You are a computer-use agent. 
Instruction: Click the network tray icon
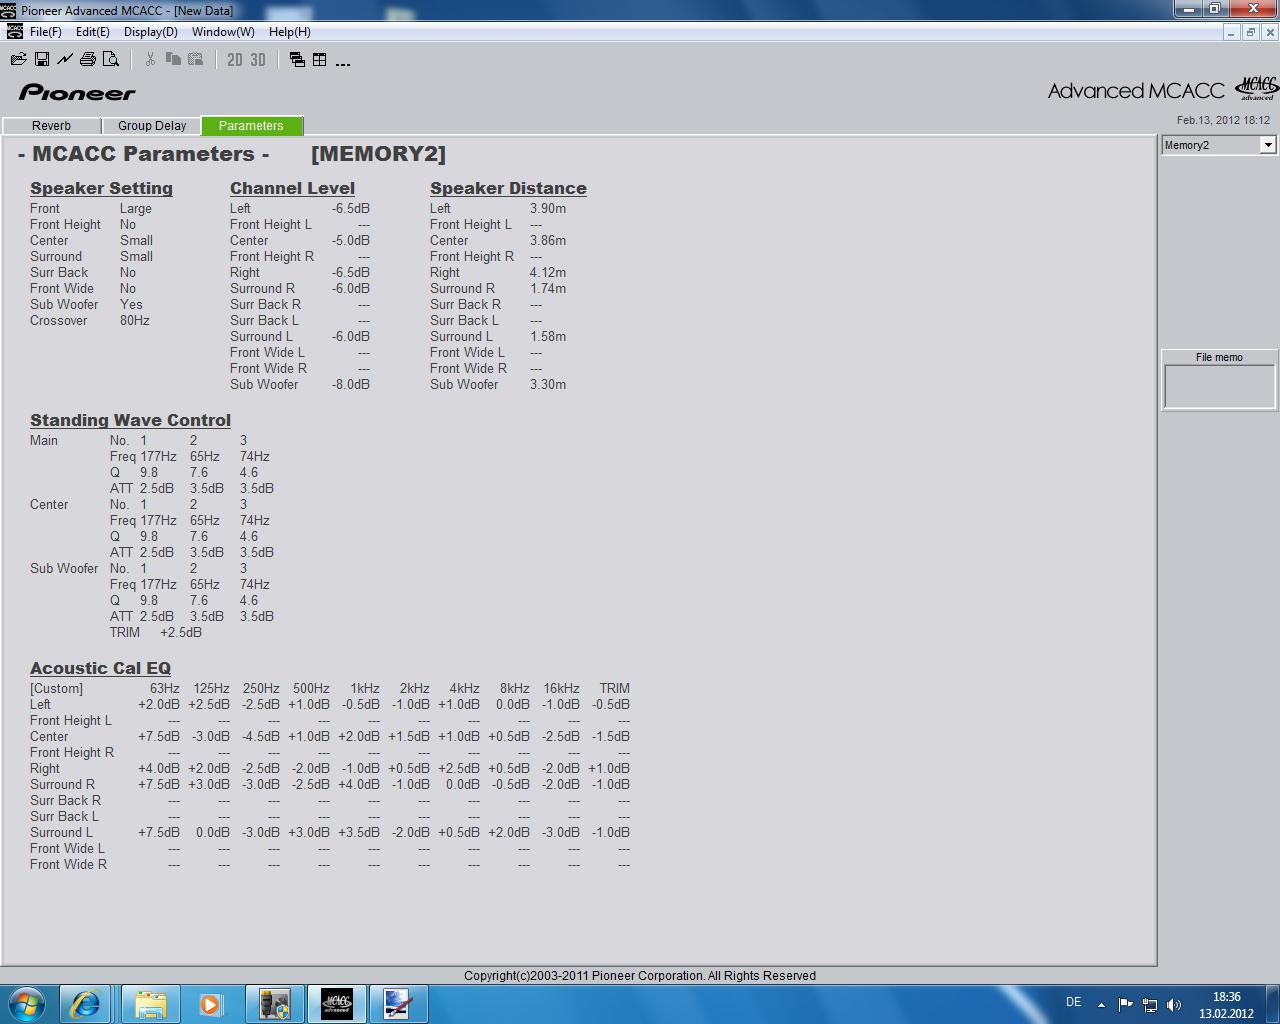[x=1150, y=1004]
